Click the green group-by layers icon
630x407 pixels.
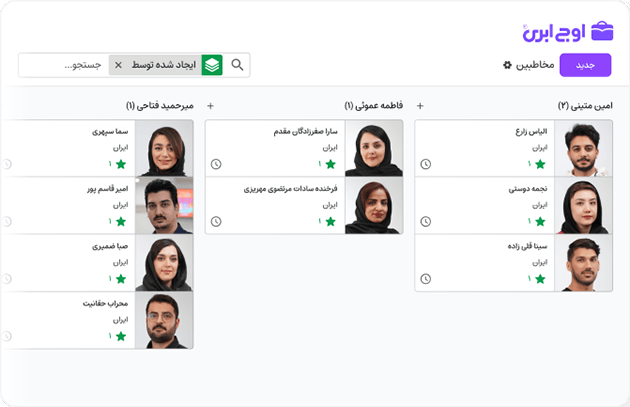click(x=212, y=65)
